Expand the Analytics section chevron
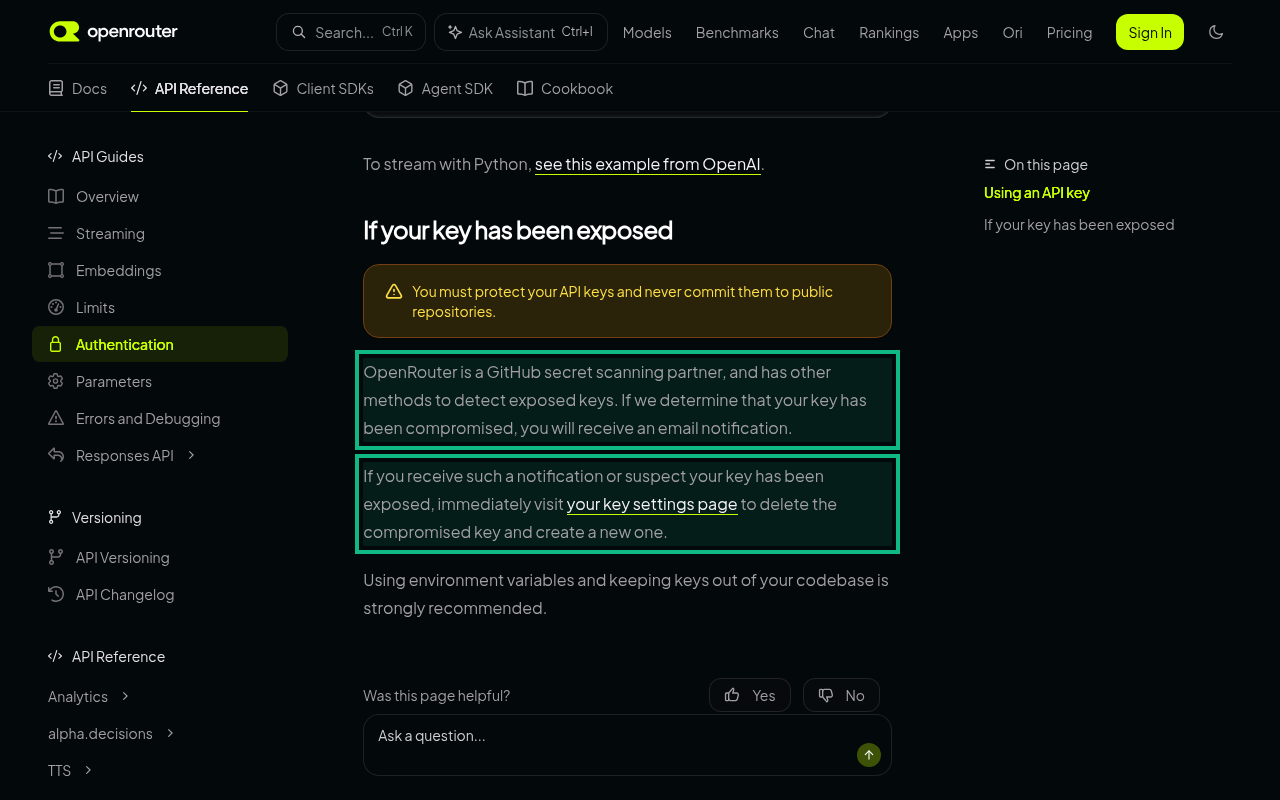The width and height of the screenshot is (1280, 800). point(125,696)
